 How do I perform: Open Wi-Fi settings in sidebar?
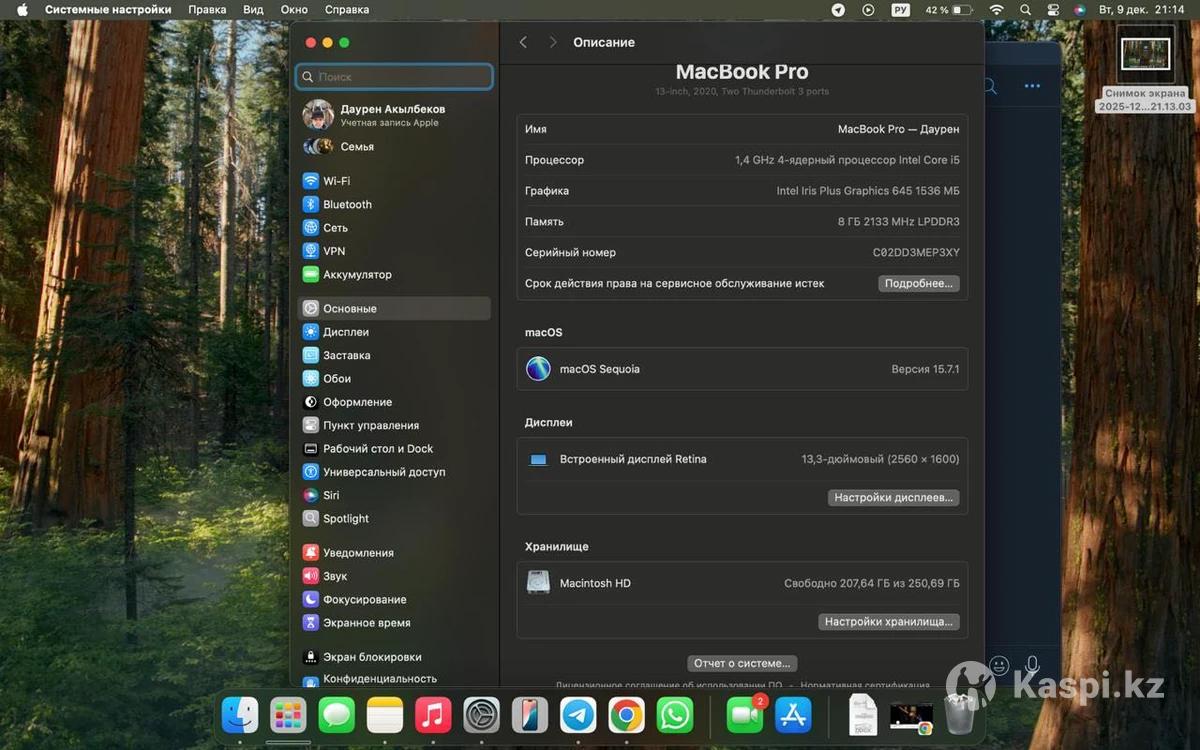coord(336,181)
